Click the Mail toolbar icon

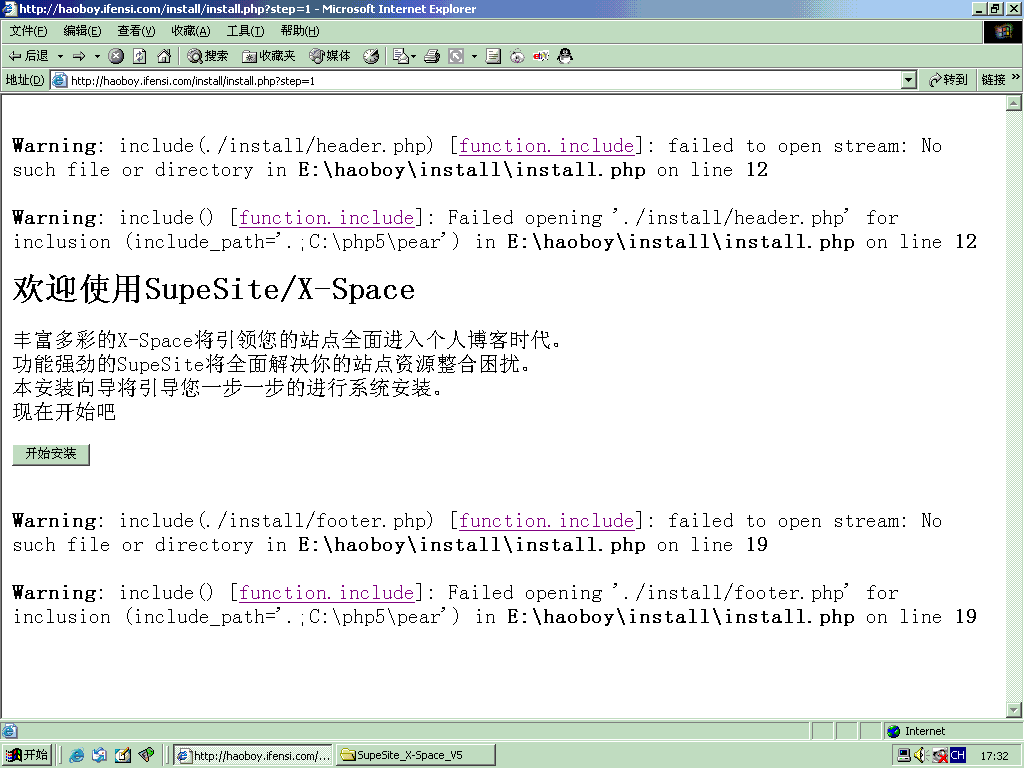pos(400,56)
